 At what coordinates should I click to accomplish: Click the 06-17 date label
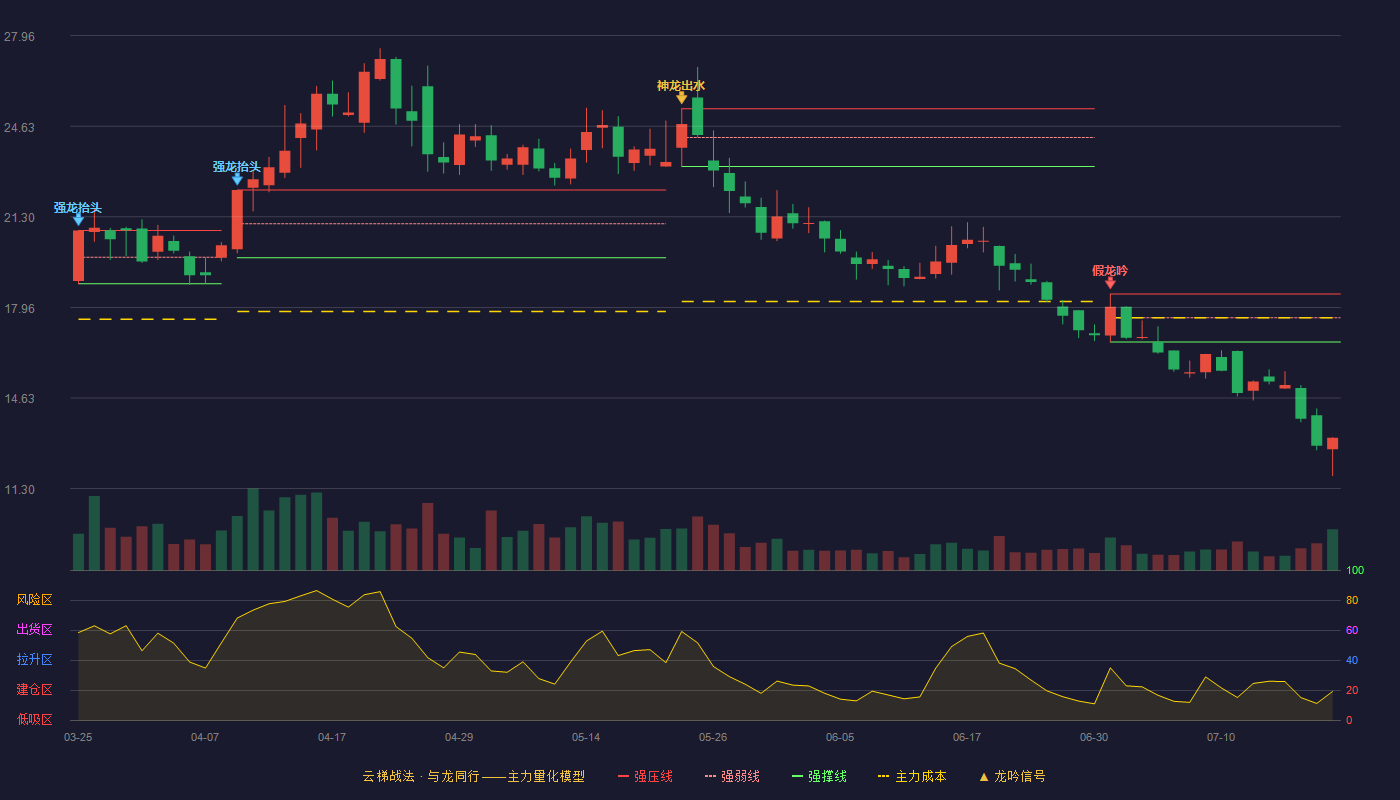click(x=967, y=737)
